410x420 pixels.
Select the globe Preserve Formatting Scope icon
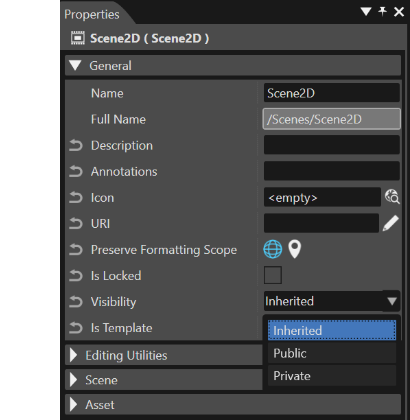pos(273,249)
